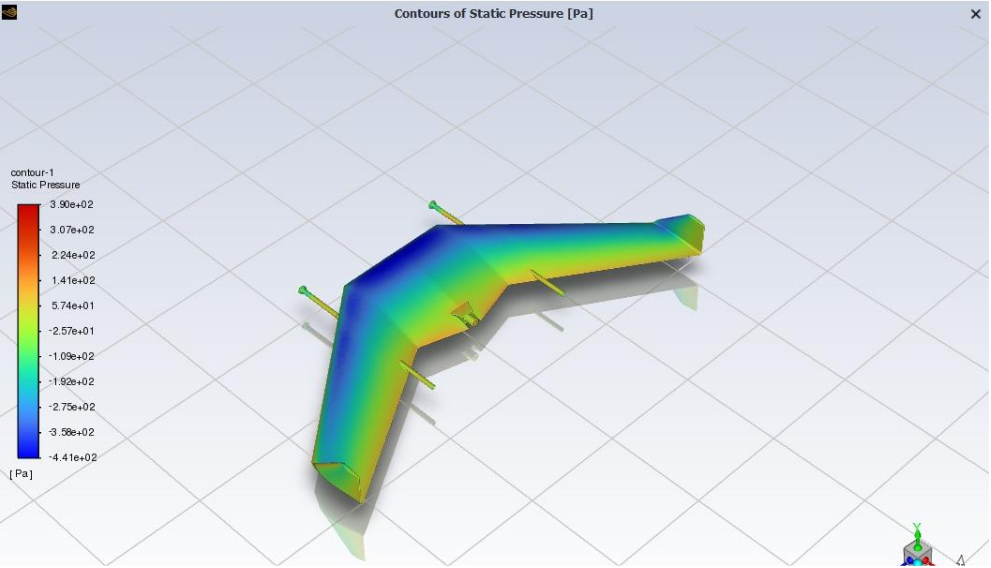991x568 pixels.
Task: Close the Contours of Static Pressure window
Action: tap(976, 14)
